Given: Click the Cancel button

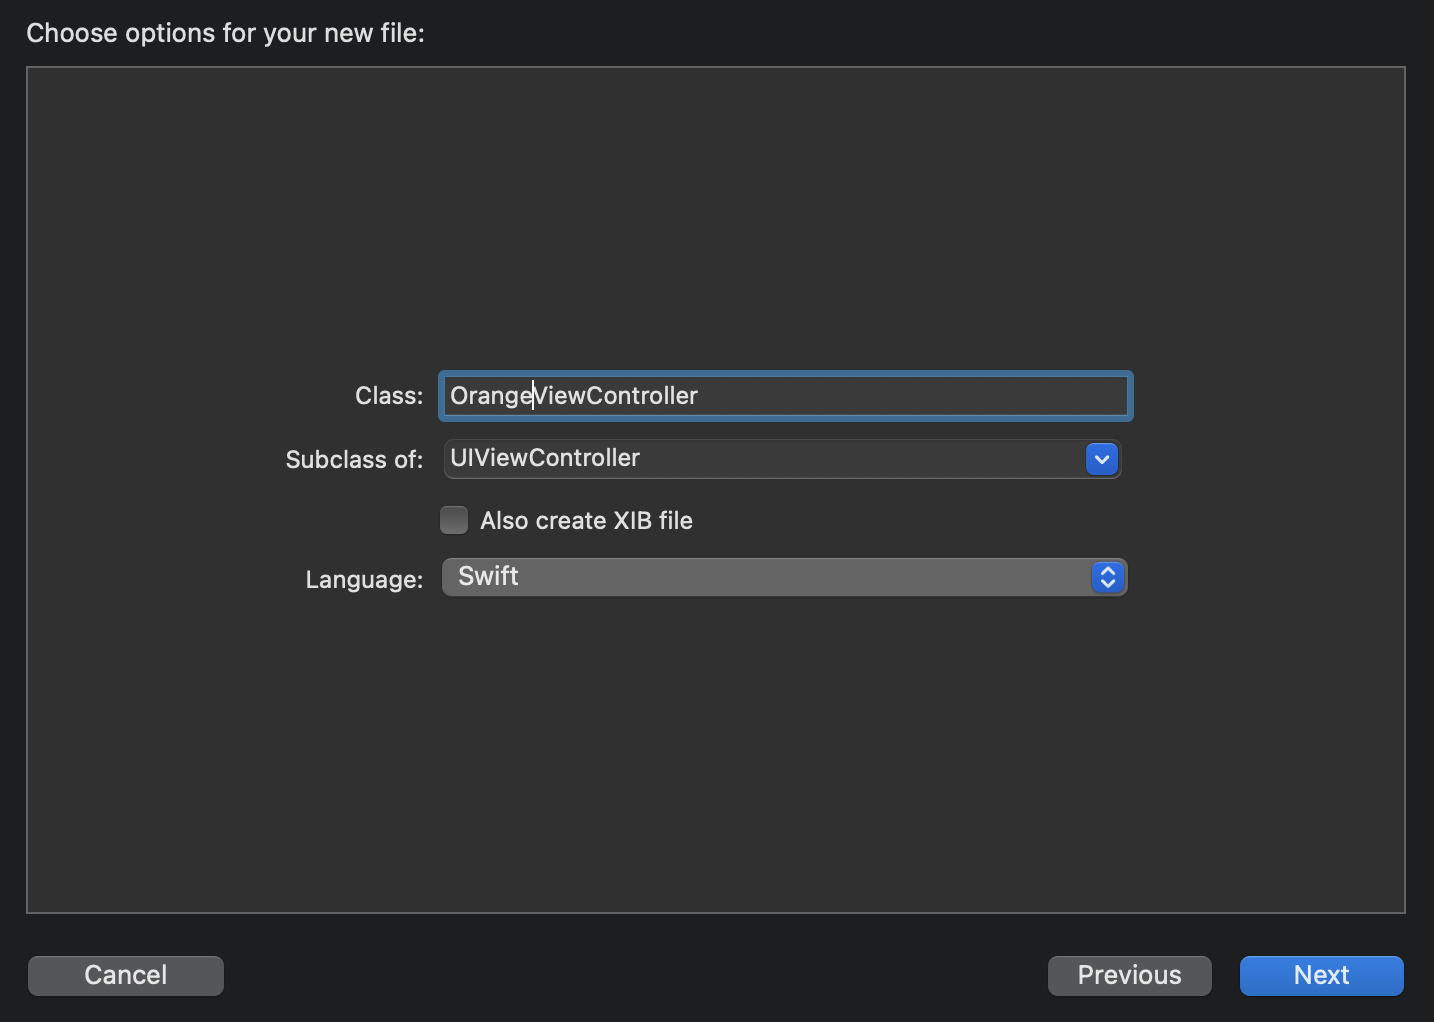Looking at the screenshot, I should (126, 975).
